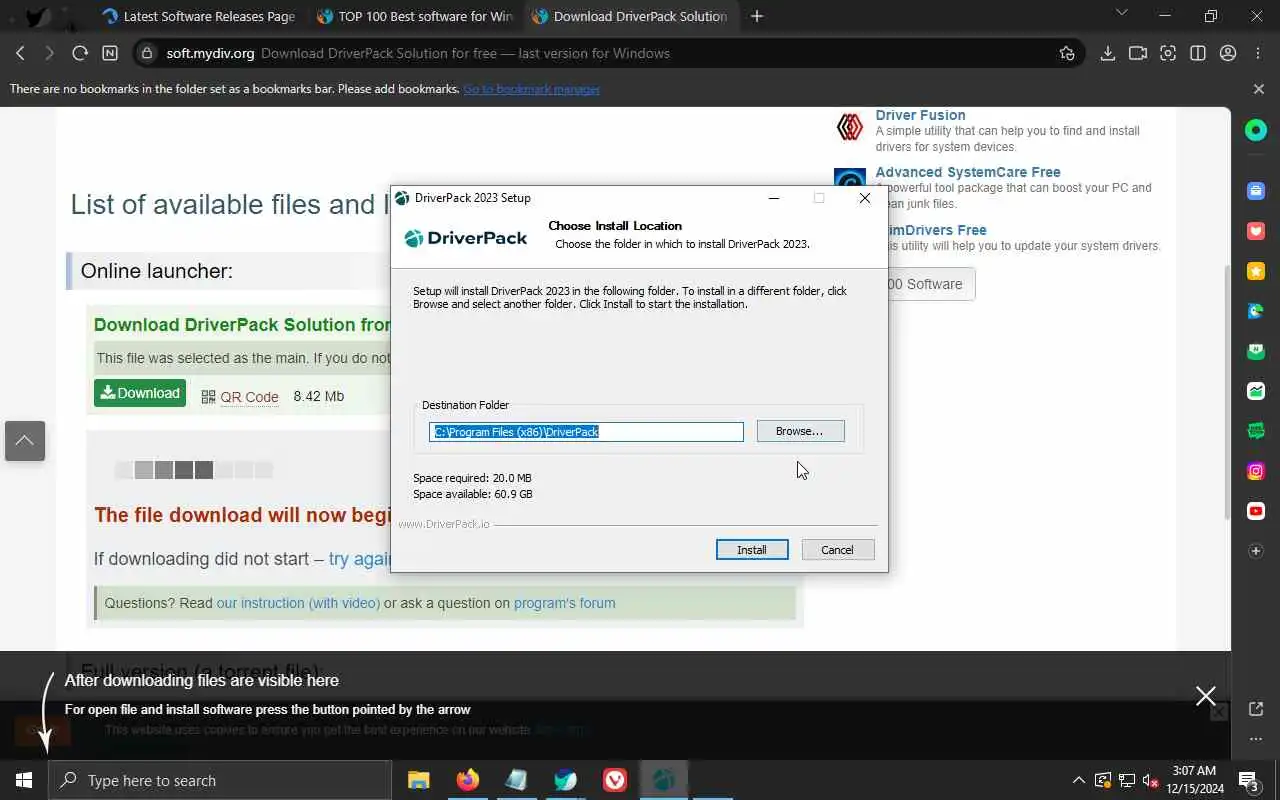Screen dimensions: 1280x800
Task: Switch to Latest Software Releases Page tab
Action: point(198,16)
